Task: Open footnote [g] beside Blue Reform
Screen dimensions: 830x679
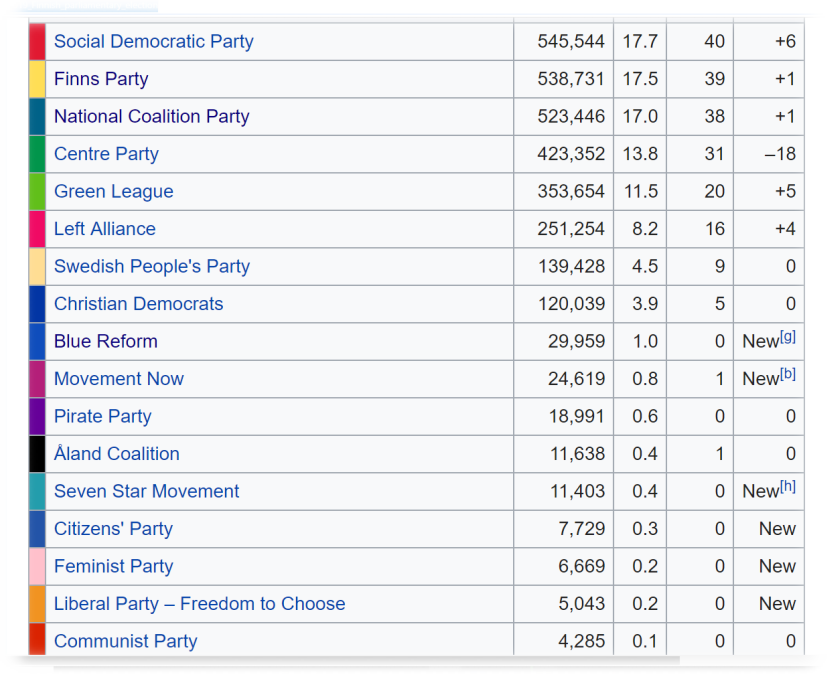Action: [x=788, y=337]
